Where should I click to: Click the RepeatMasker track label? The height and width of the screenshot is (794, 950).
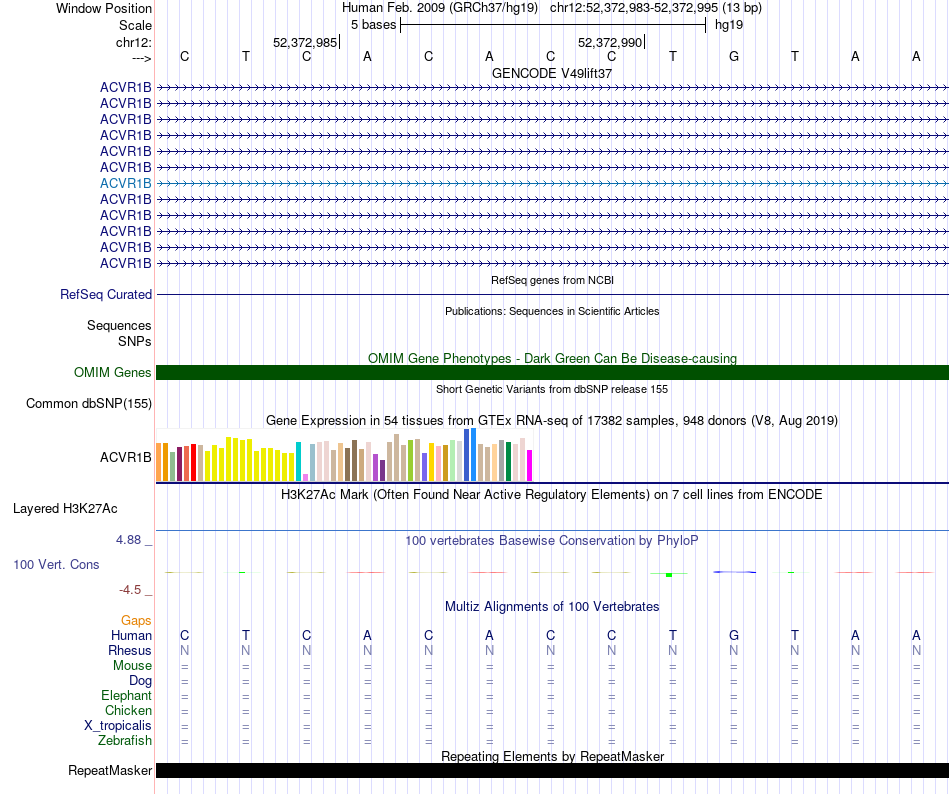point(110,770)
